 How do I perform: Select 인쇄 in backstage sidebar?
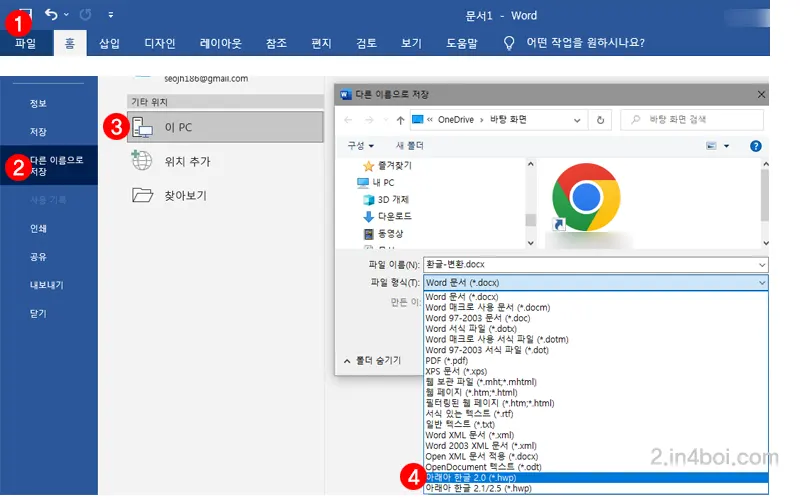tap(38, 228)
